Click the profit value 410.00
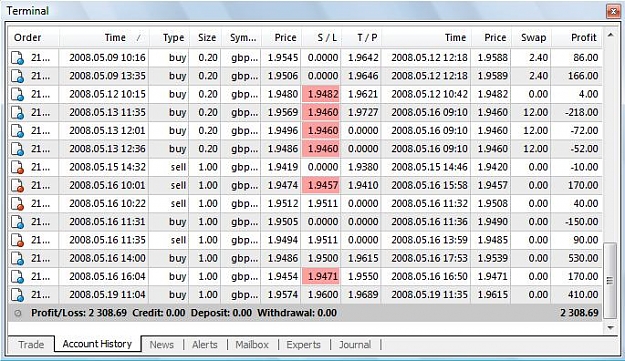Screen dimensions: 625x361 point(583,295)
